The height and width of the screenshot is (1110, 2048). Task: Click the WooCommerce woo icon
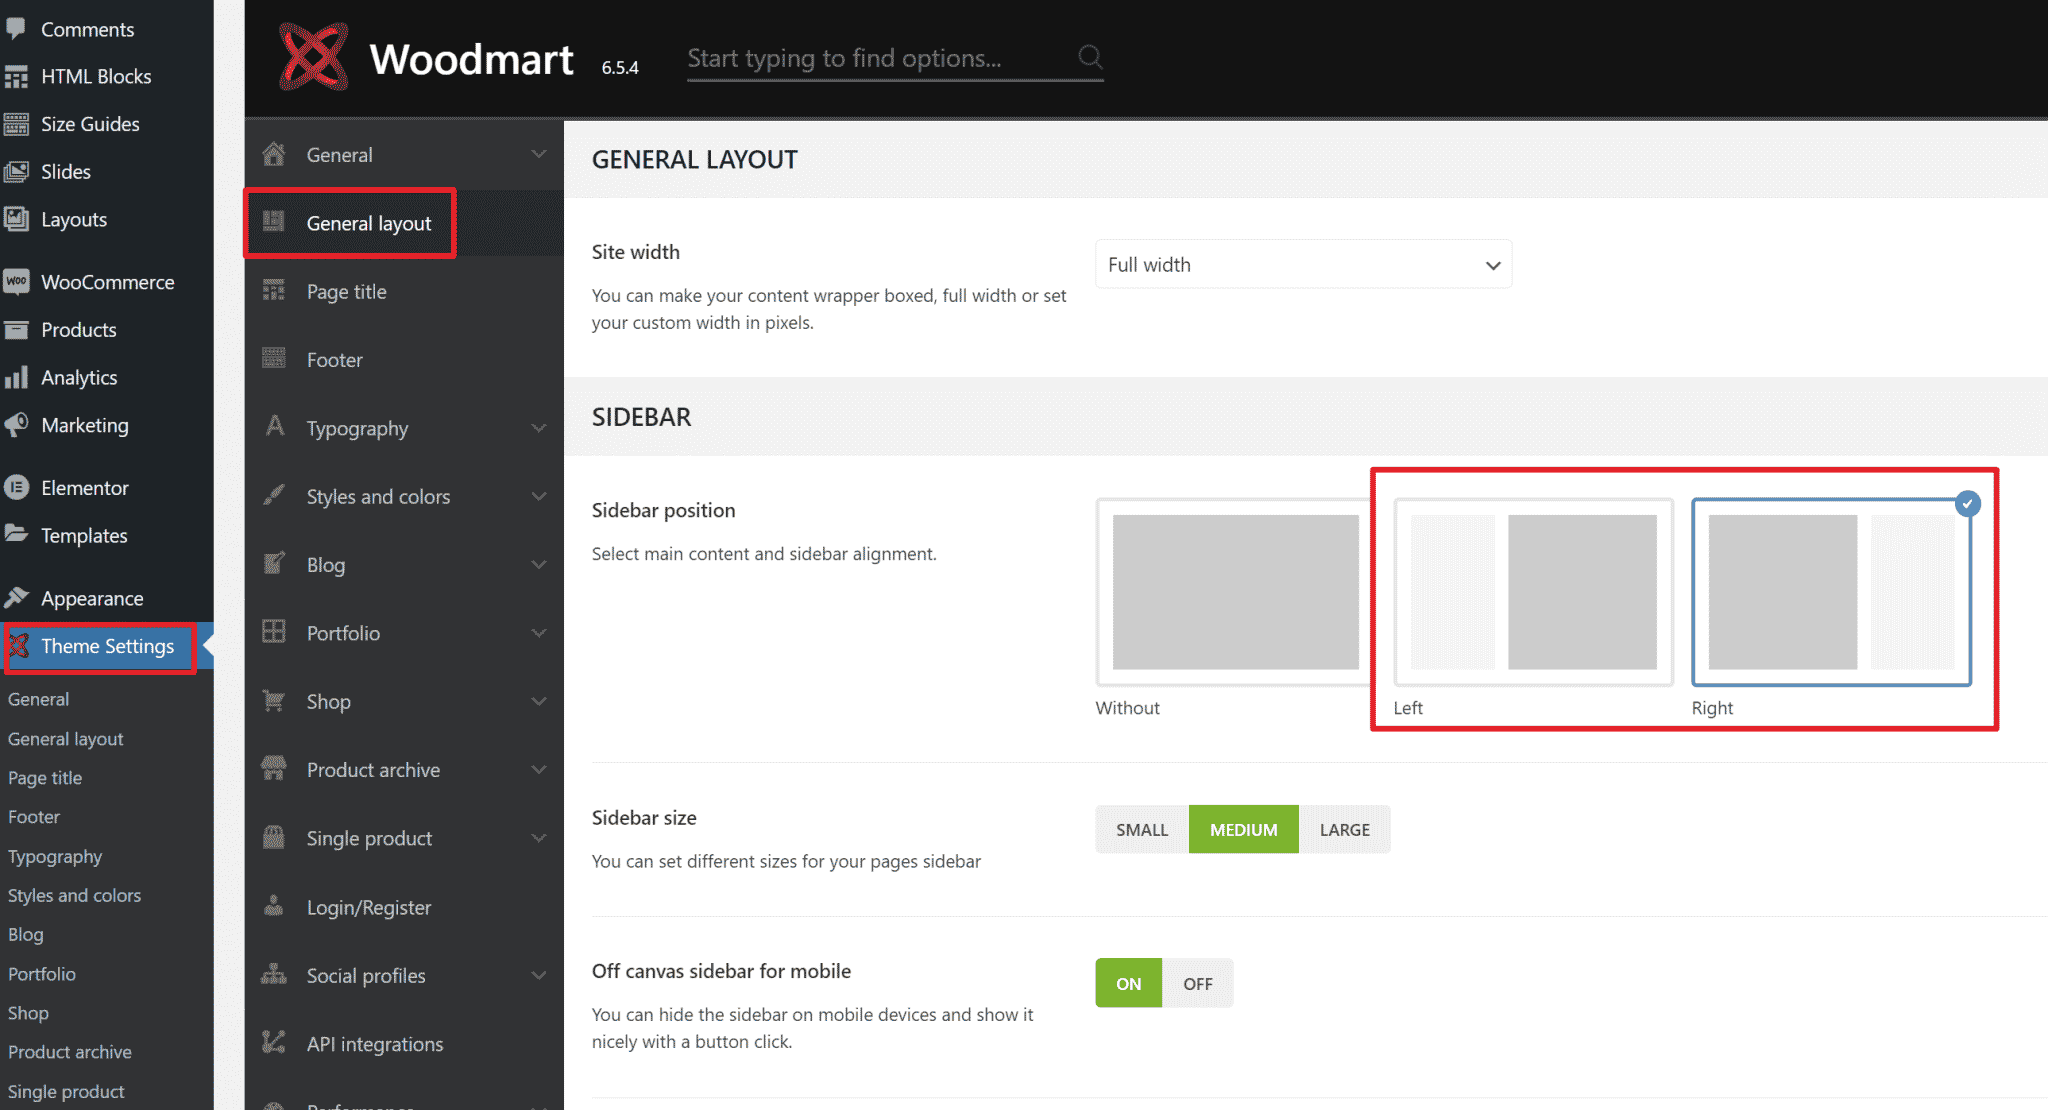coord(16,282)
